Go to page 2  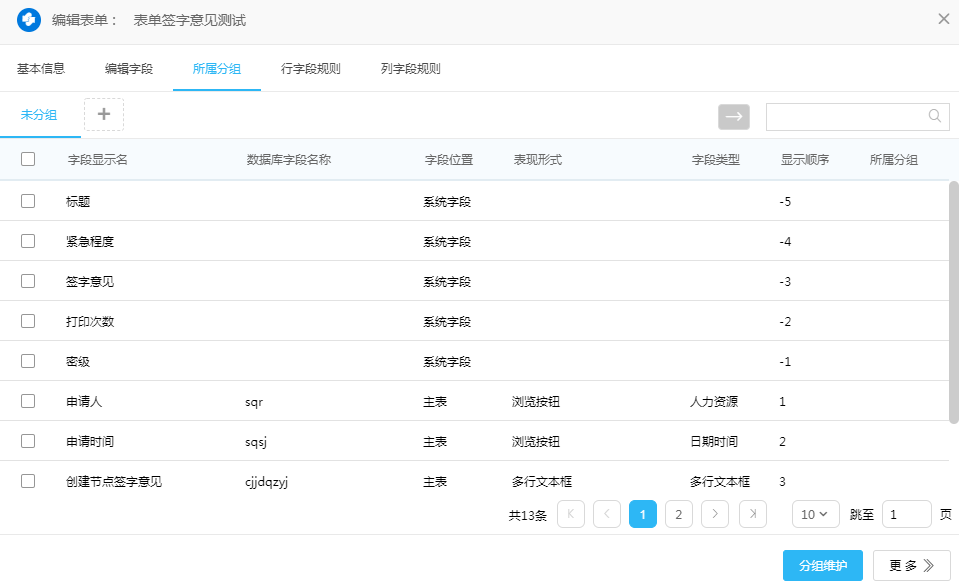coord(678,514)
